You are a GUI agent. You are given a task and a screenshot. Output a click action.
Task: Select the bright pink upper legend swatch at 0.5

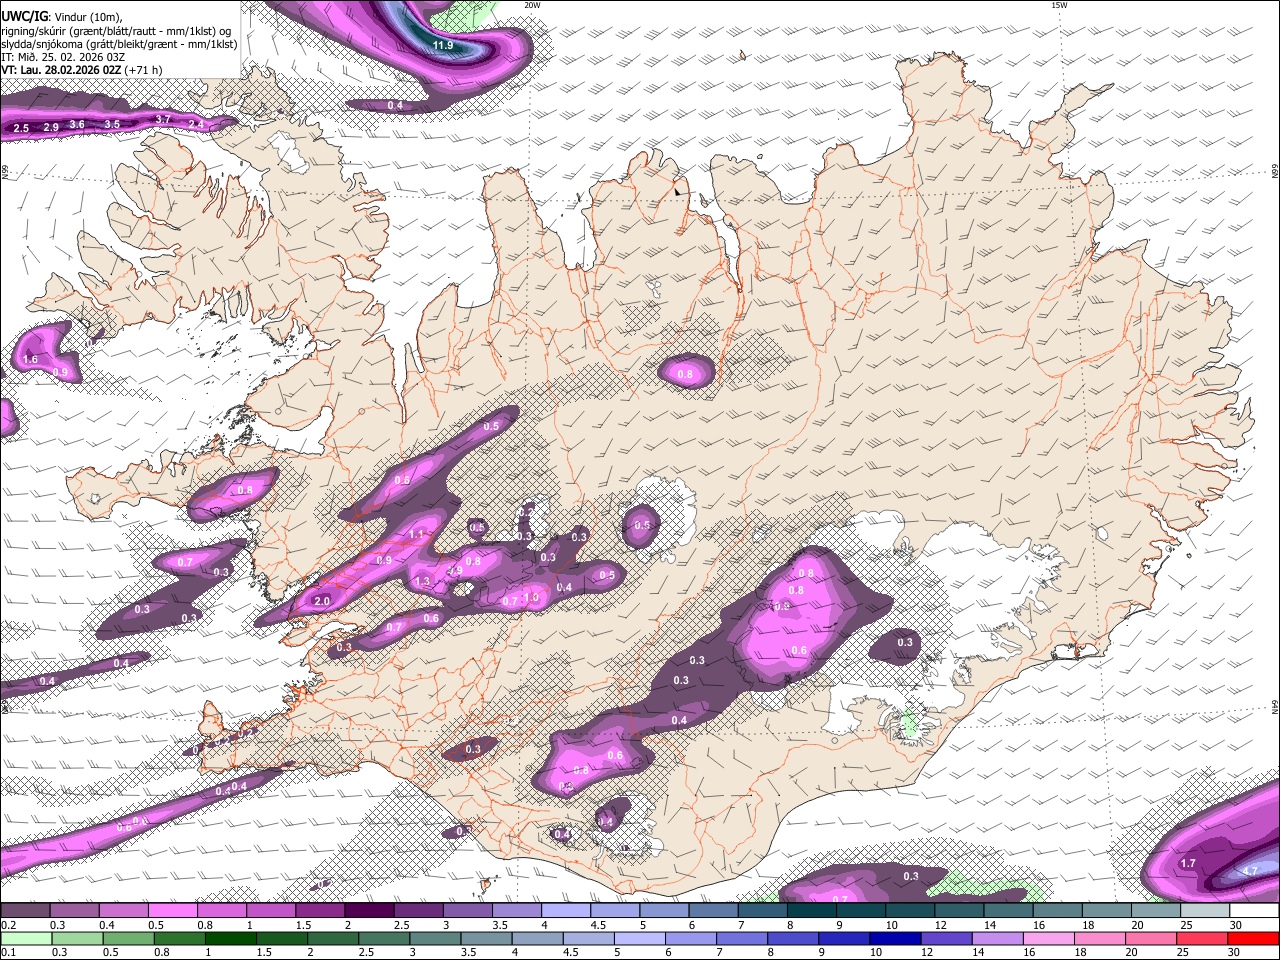pyautogui.click(x=173, y=911)
